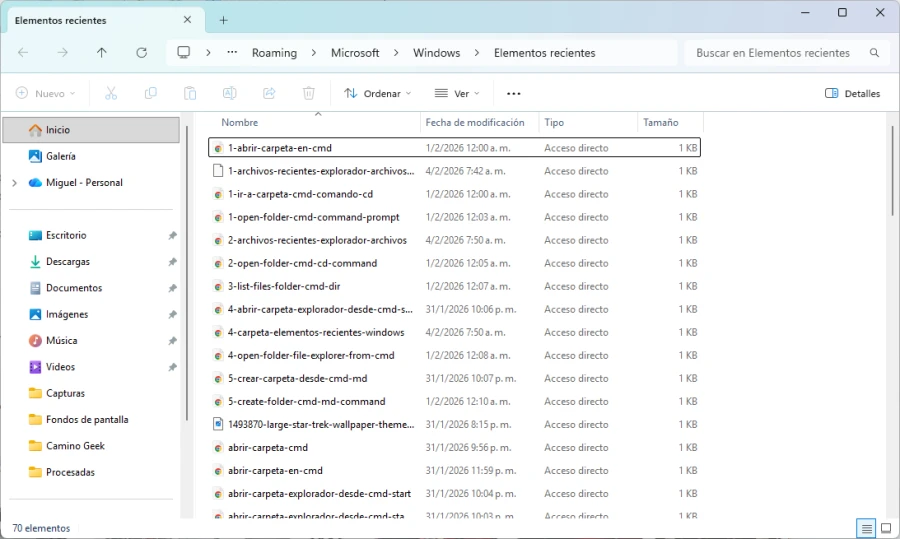Image resolution: width=900 pixels, height=539 pixels.
Task: Close the Elementos recientes tab
Action: click(187, 20)
